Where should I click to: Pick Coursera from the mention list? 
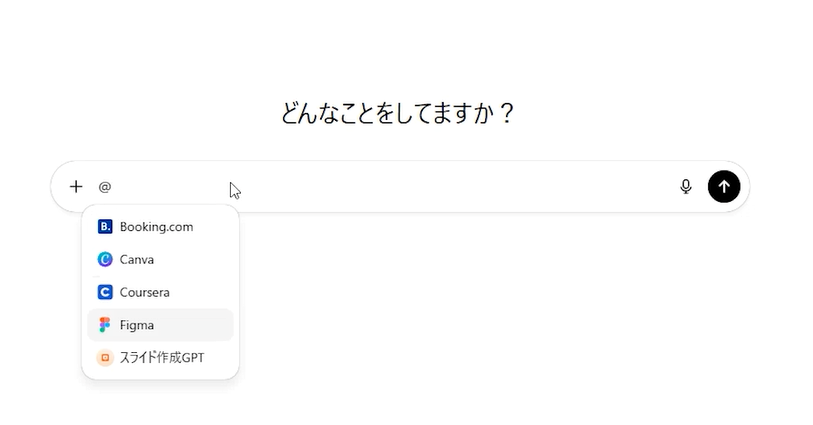click(160, 293)
